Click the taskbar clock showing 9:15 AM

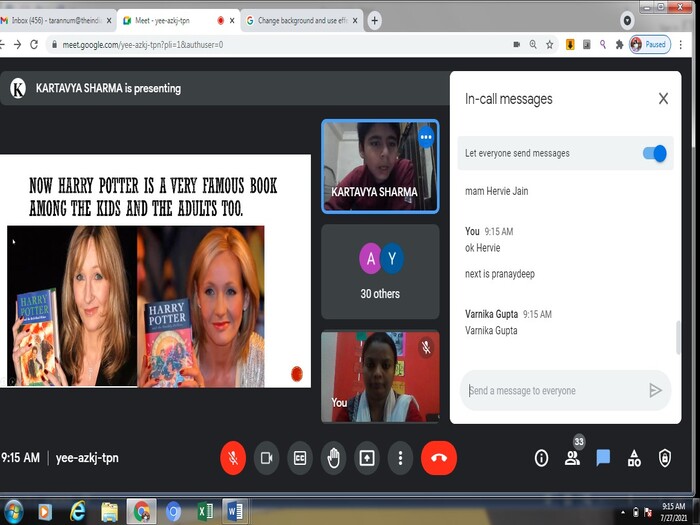tap(674, 512)
